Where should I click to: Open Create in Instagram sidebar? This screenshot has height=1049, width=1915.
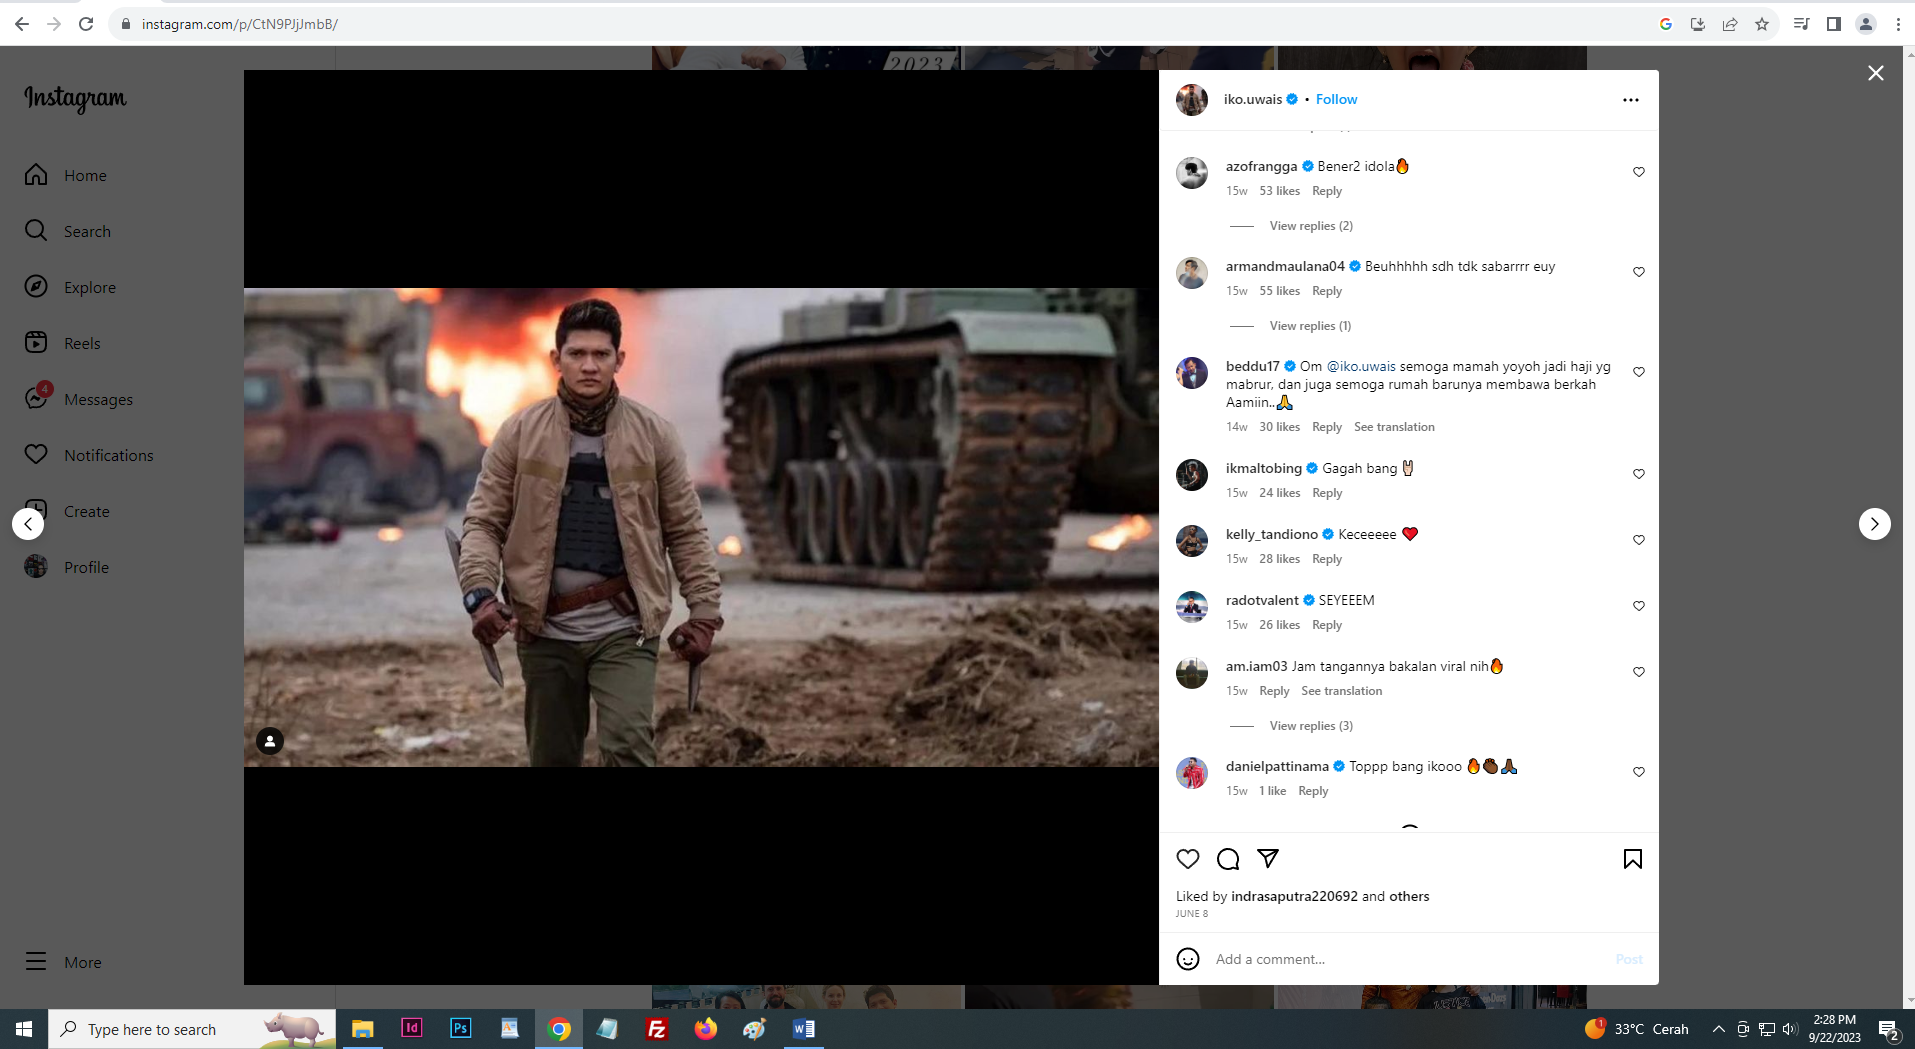67,511
